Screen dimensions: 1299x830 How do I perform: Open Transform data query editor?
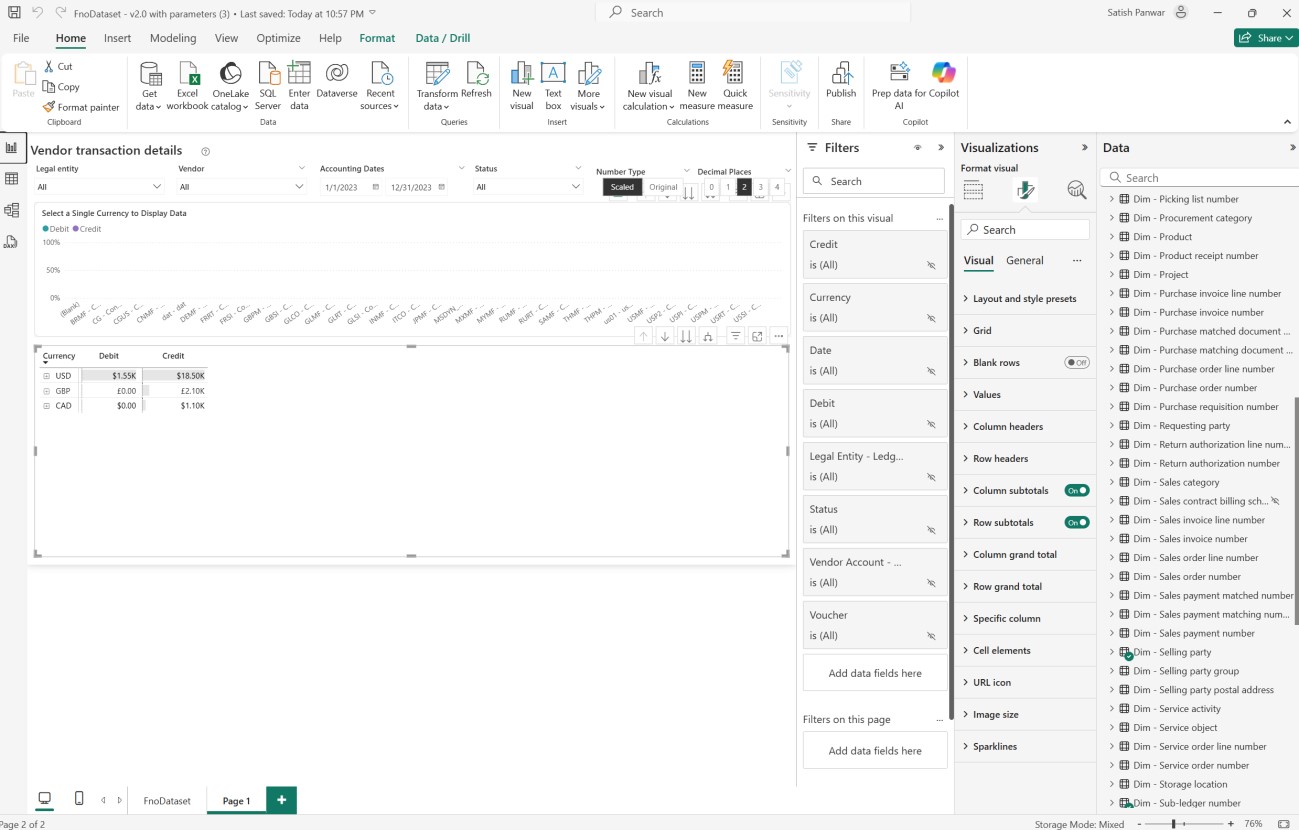(436, 74)
